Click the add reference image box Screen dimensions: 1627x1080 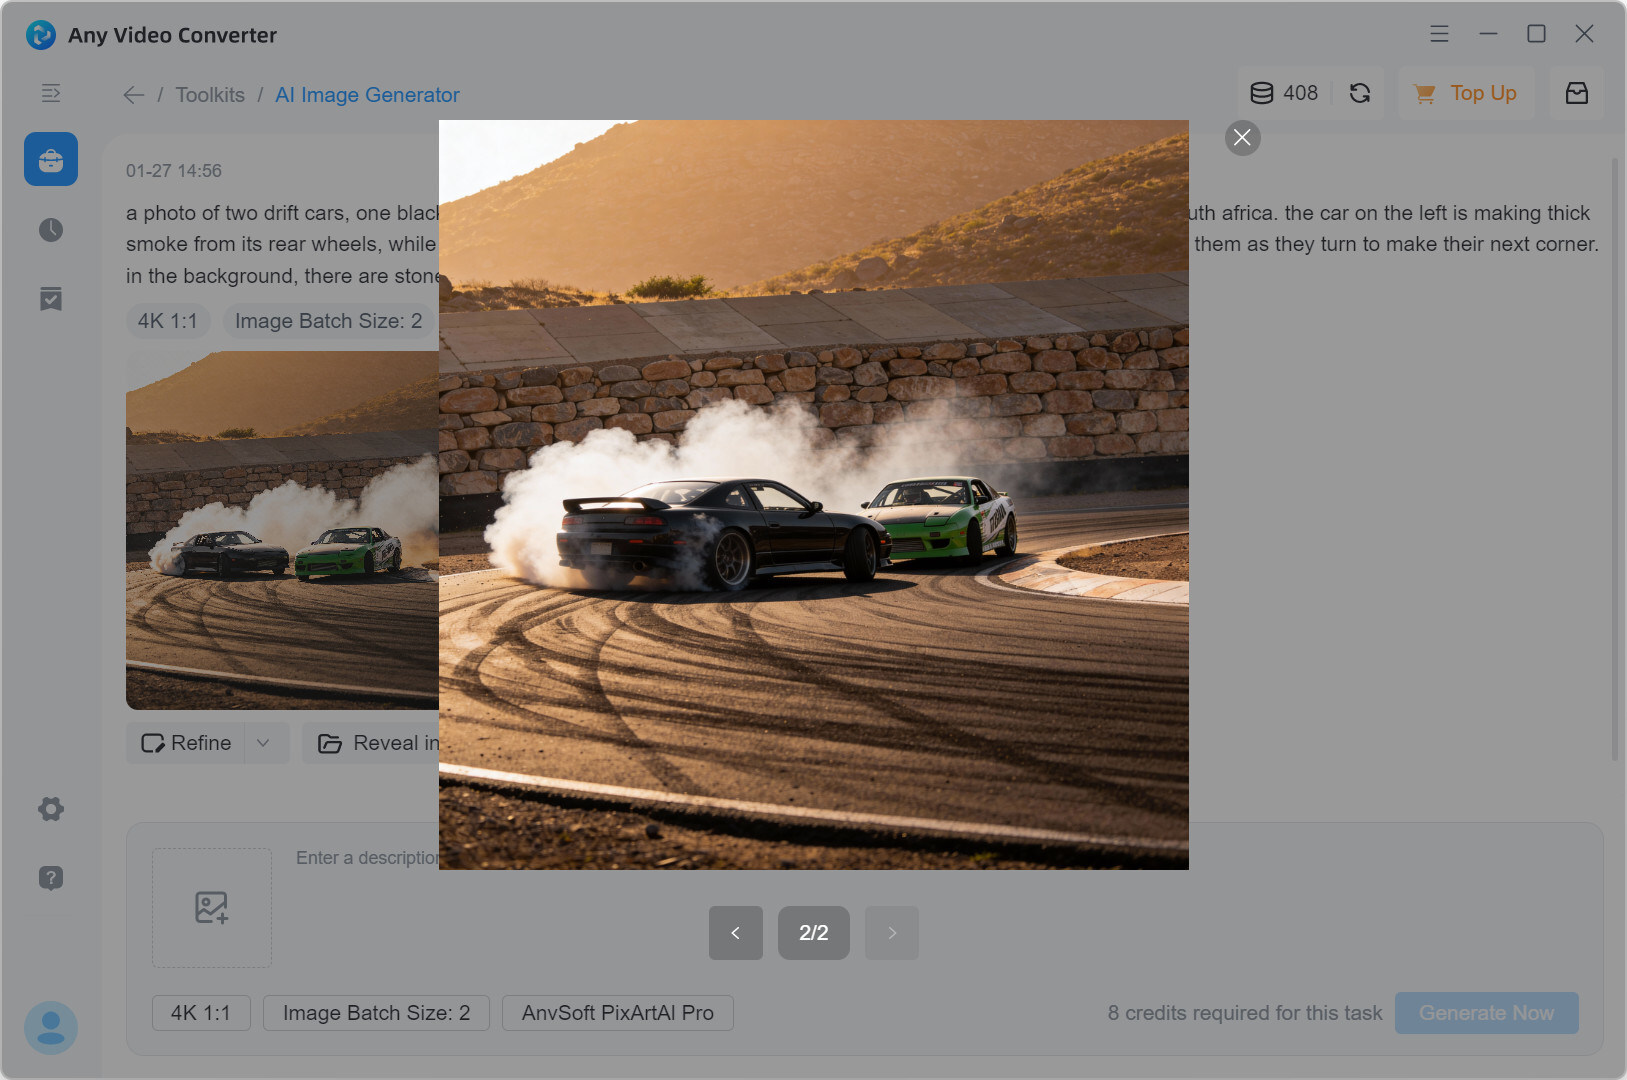click(x=212, y=908)
